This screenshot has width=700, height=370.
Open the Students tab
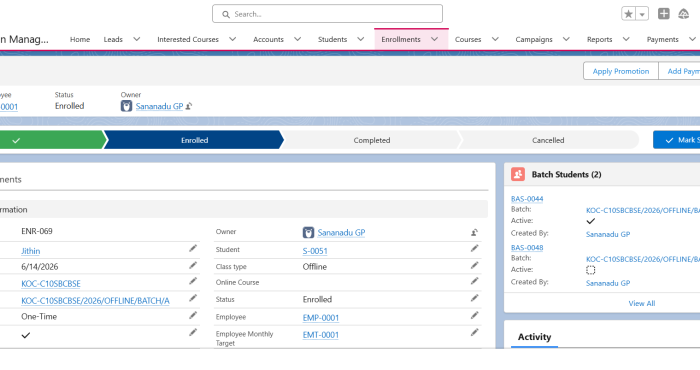click(x=333, y=39)
